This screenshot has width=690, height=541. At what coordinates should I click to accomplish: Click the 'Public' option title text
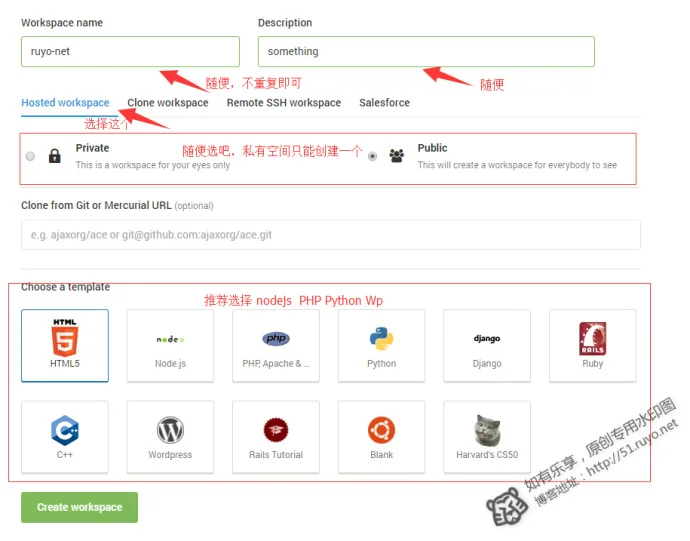pos(432,148)
